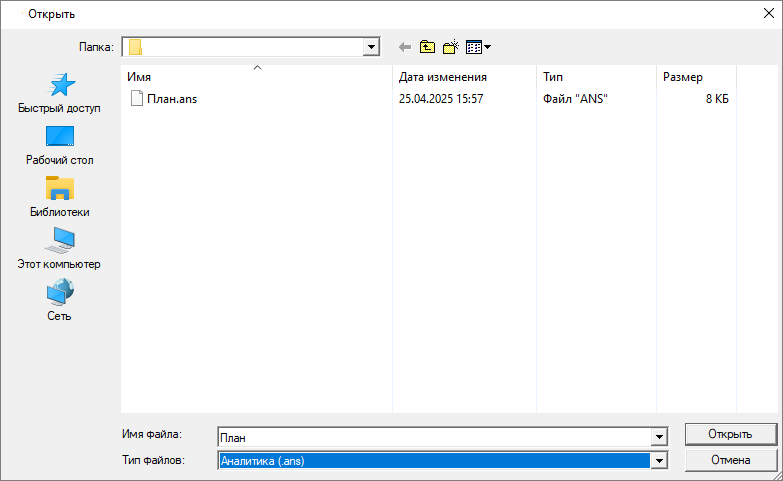Sort by Тип column header

coord(595,77)
